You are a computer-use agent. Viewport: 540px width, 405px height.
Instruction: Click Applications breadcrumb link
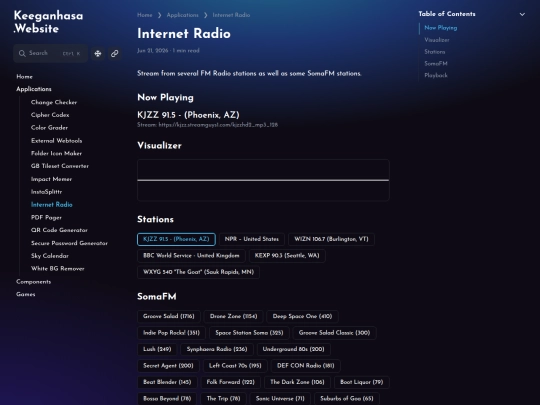[x=183, y=15]
